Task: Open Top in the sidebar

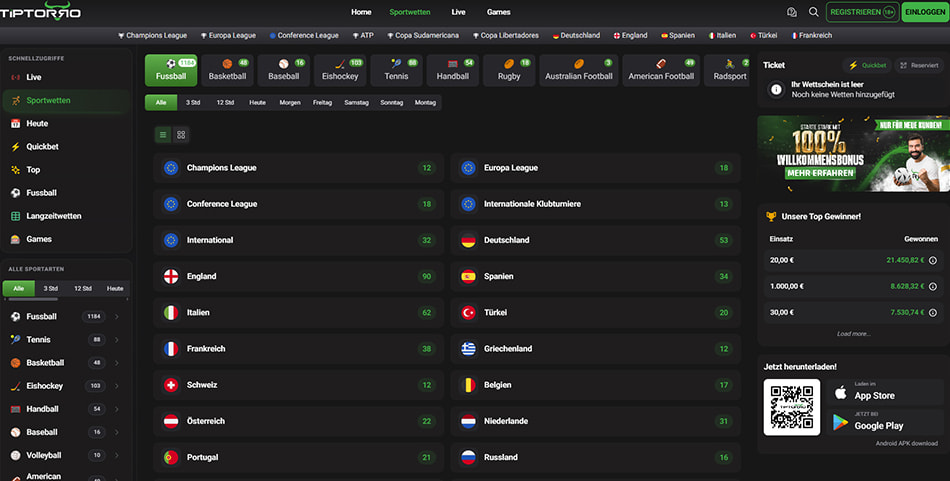Action: [x=67, y=170]
